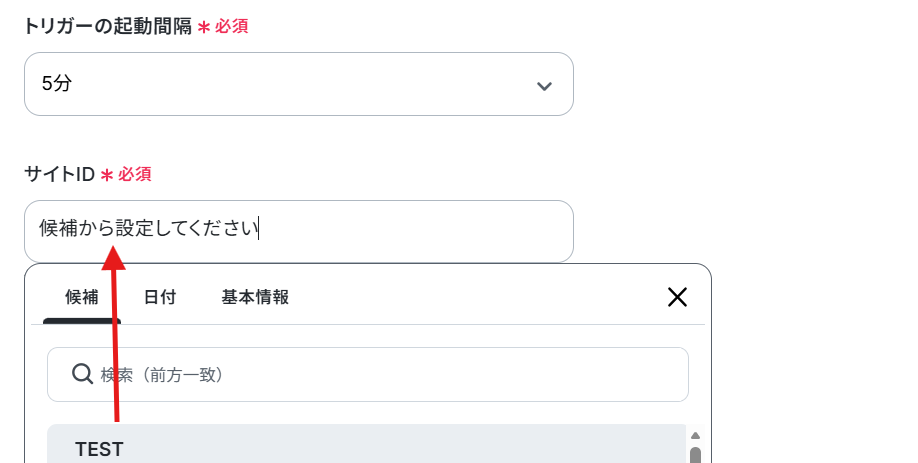Click the magnifier search icon
Image resolution: width=918 pixels, height=463 pixels.
[83, 374]
